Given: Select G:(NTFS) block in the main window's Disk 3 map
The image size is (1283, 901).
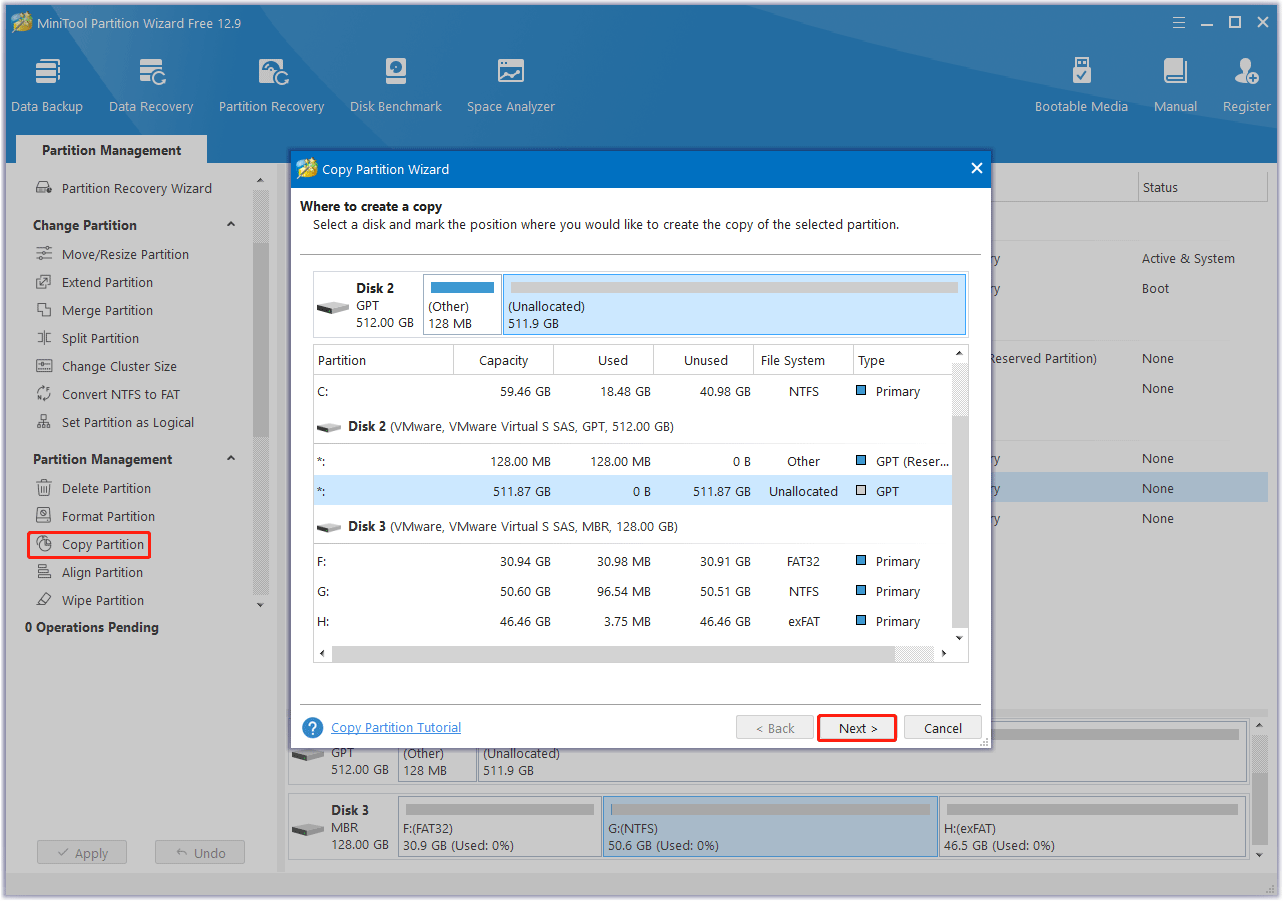Looking at the screenshot, I should coord(770,827).
